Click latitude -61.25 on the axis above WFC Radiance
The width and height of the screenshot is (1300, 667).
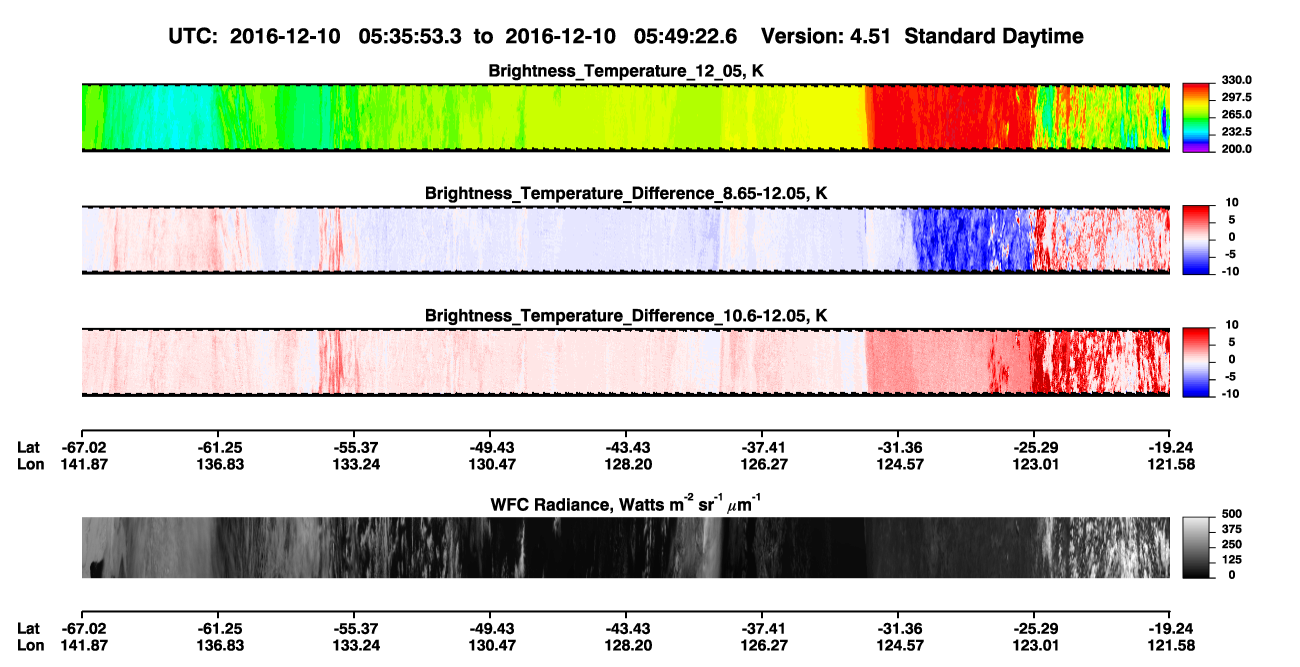point(221,448)
